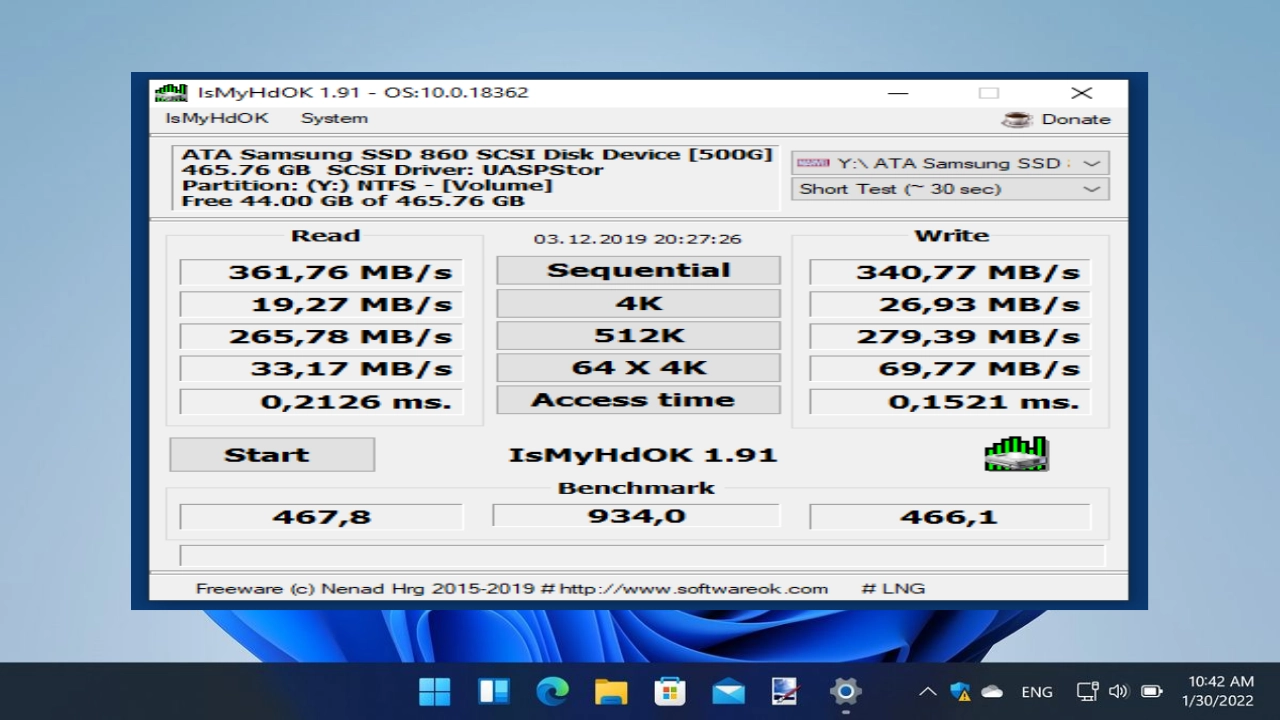The image size is (1280, 720).
Task: Click the Windows Security shield tray icon
Action: point(960,691)
